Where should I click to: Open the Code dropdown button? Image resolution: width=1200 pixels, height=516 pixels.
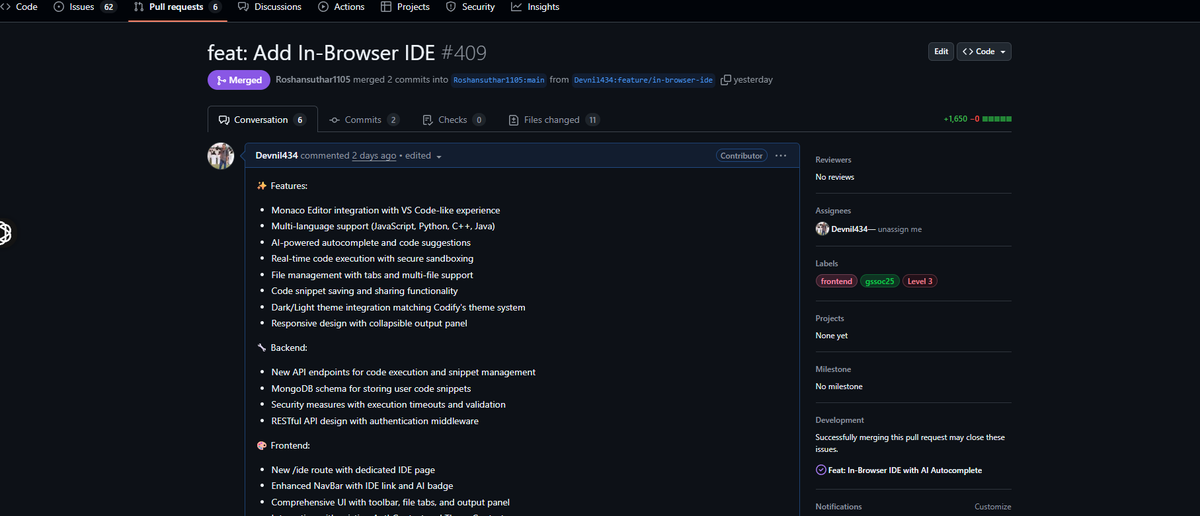984,51
